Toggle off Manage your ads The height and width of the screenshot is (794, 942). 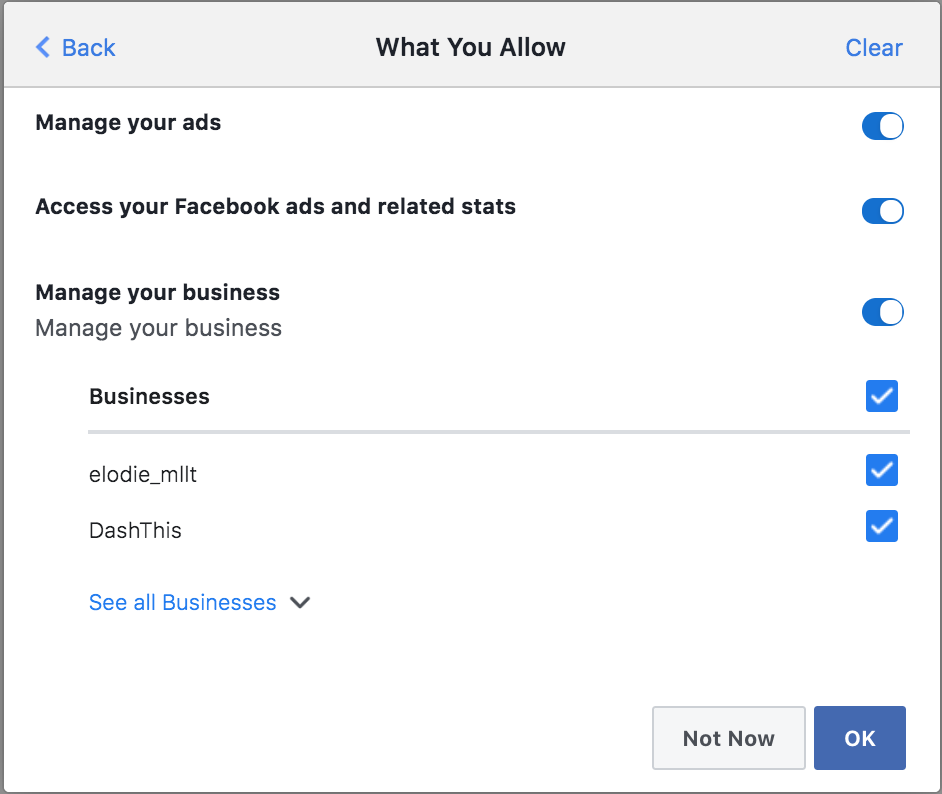pyautogui.click(x=883, y=126)
